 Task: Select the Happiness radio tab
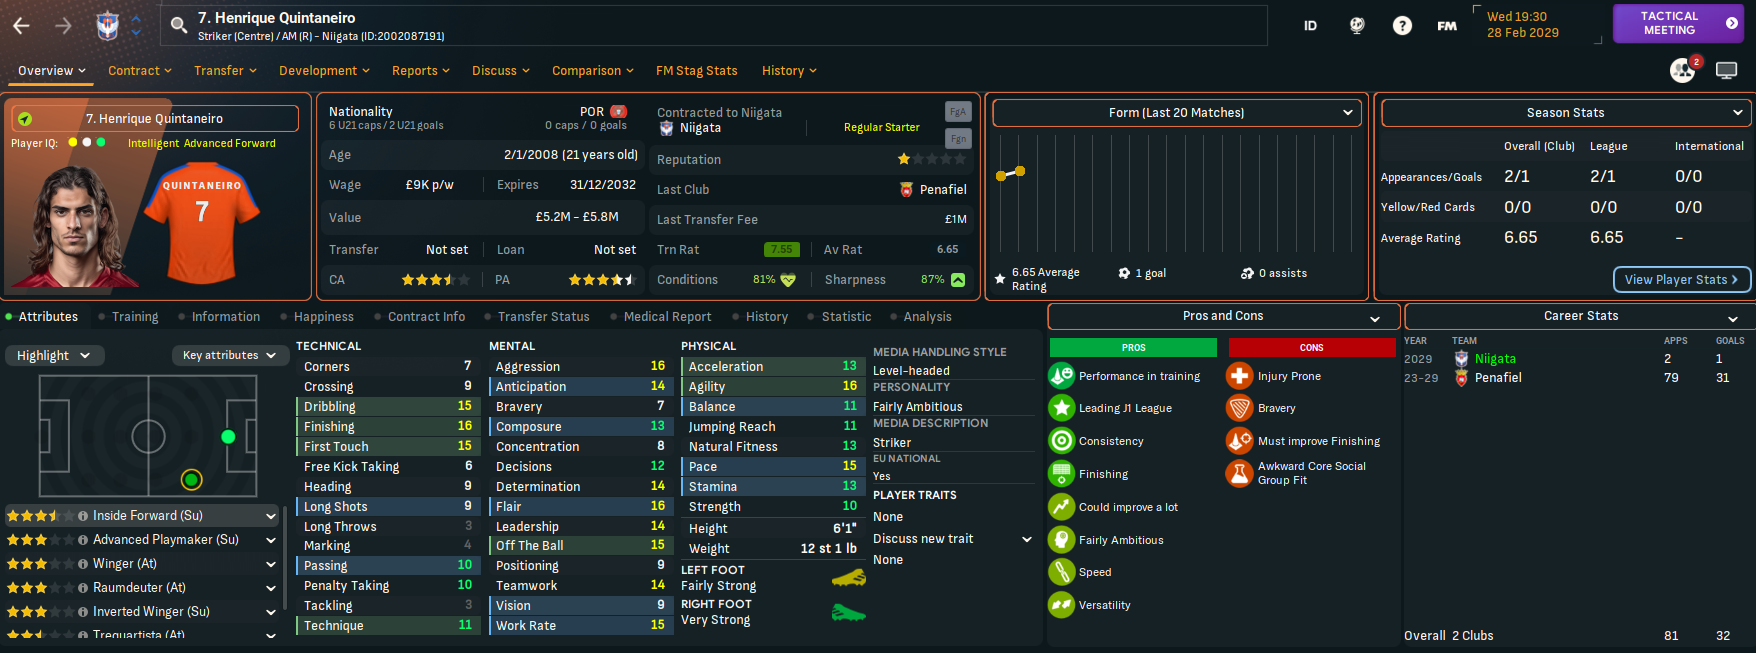323,317
